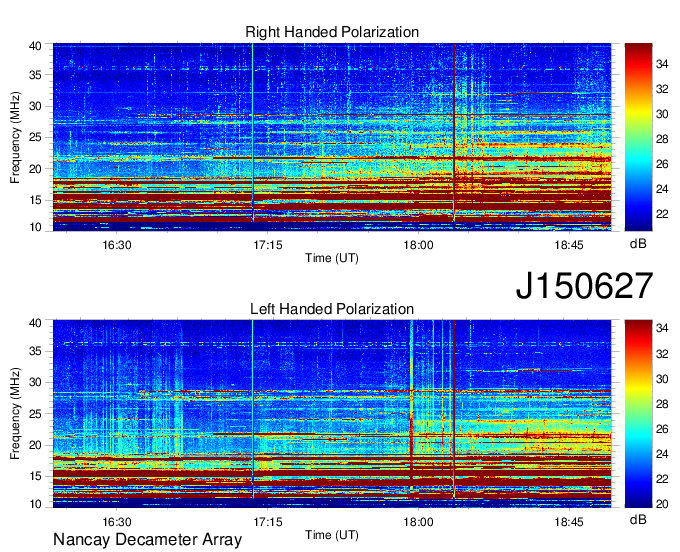Click the 25 MHz tick of Right Handed plot
The width and height of the screenshot is (680, 552).
pyautogui.click(x=35, y=137)
